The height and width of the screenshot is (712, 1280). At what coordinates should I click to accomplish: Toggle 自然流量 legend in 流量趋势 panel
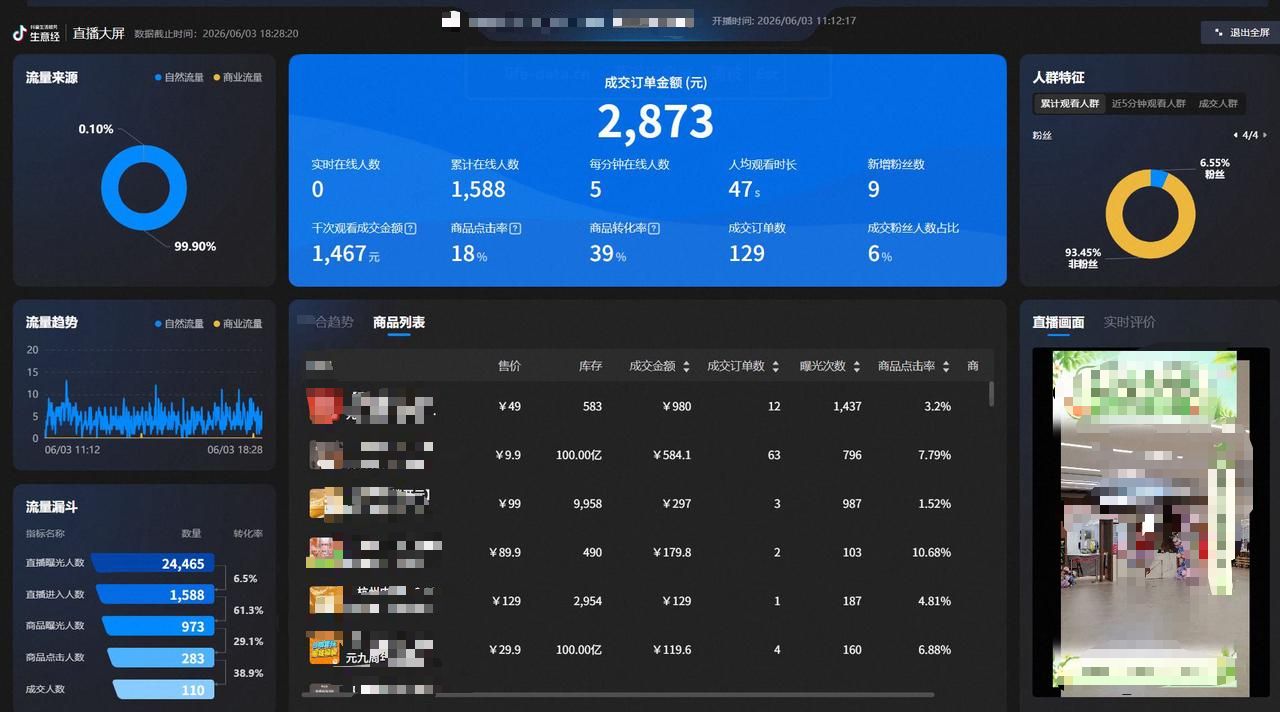tap(179, 324)
